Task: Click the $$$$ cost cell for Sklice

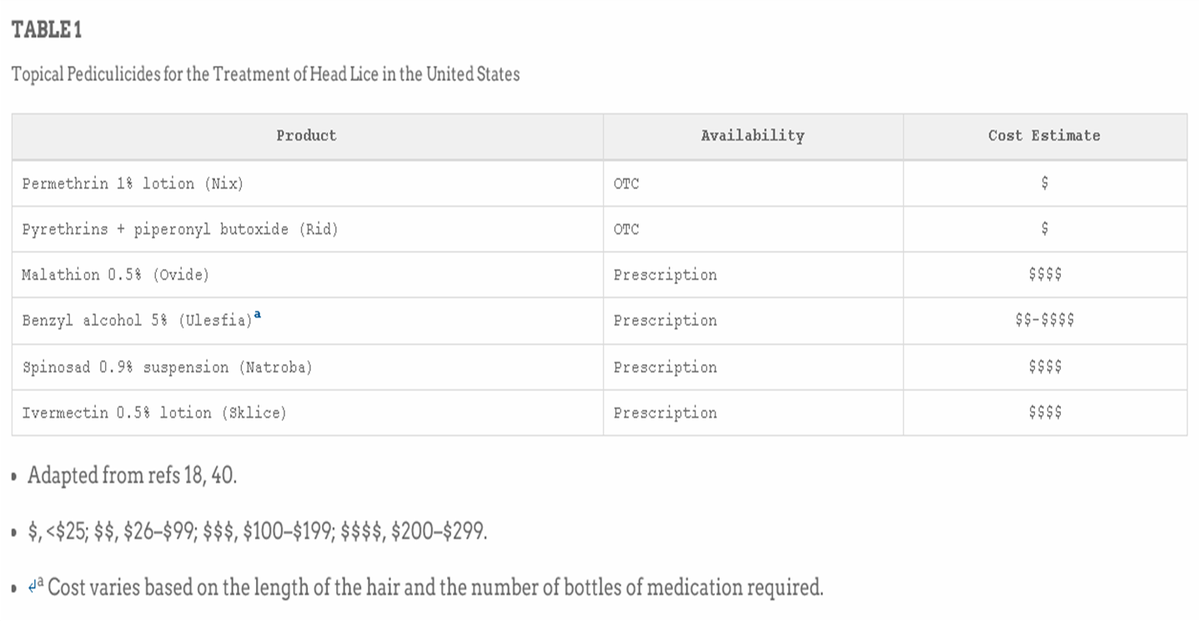Action: click(x=1045, y=413)
